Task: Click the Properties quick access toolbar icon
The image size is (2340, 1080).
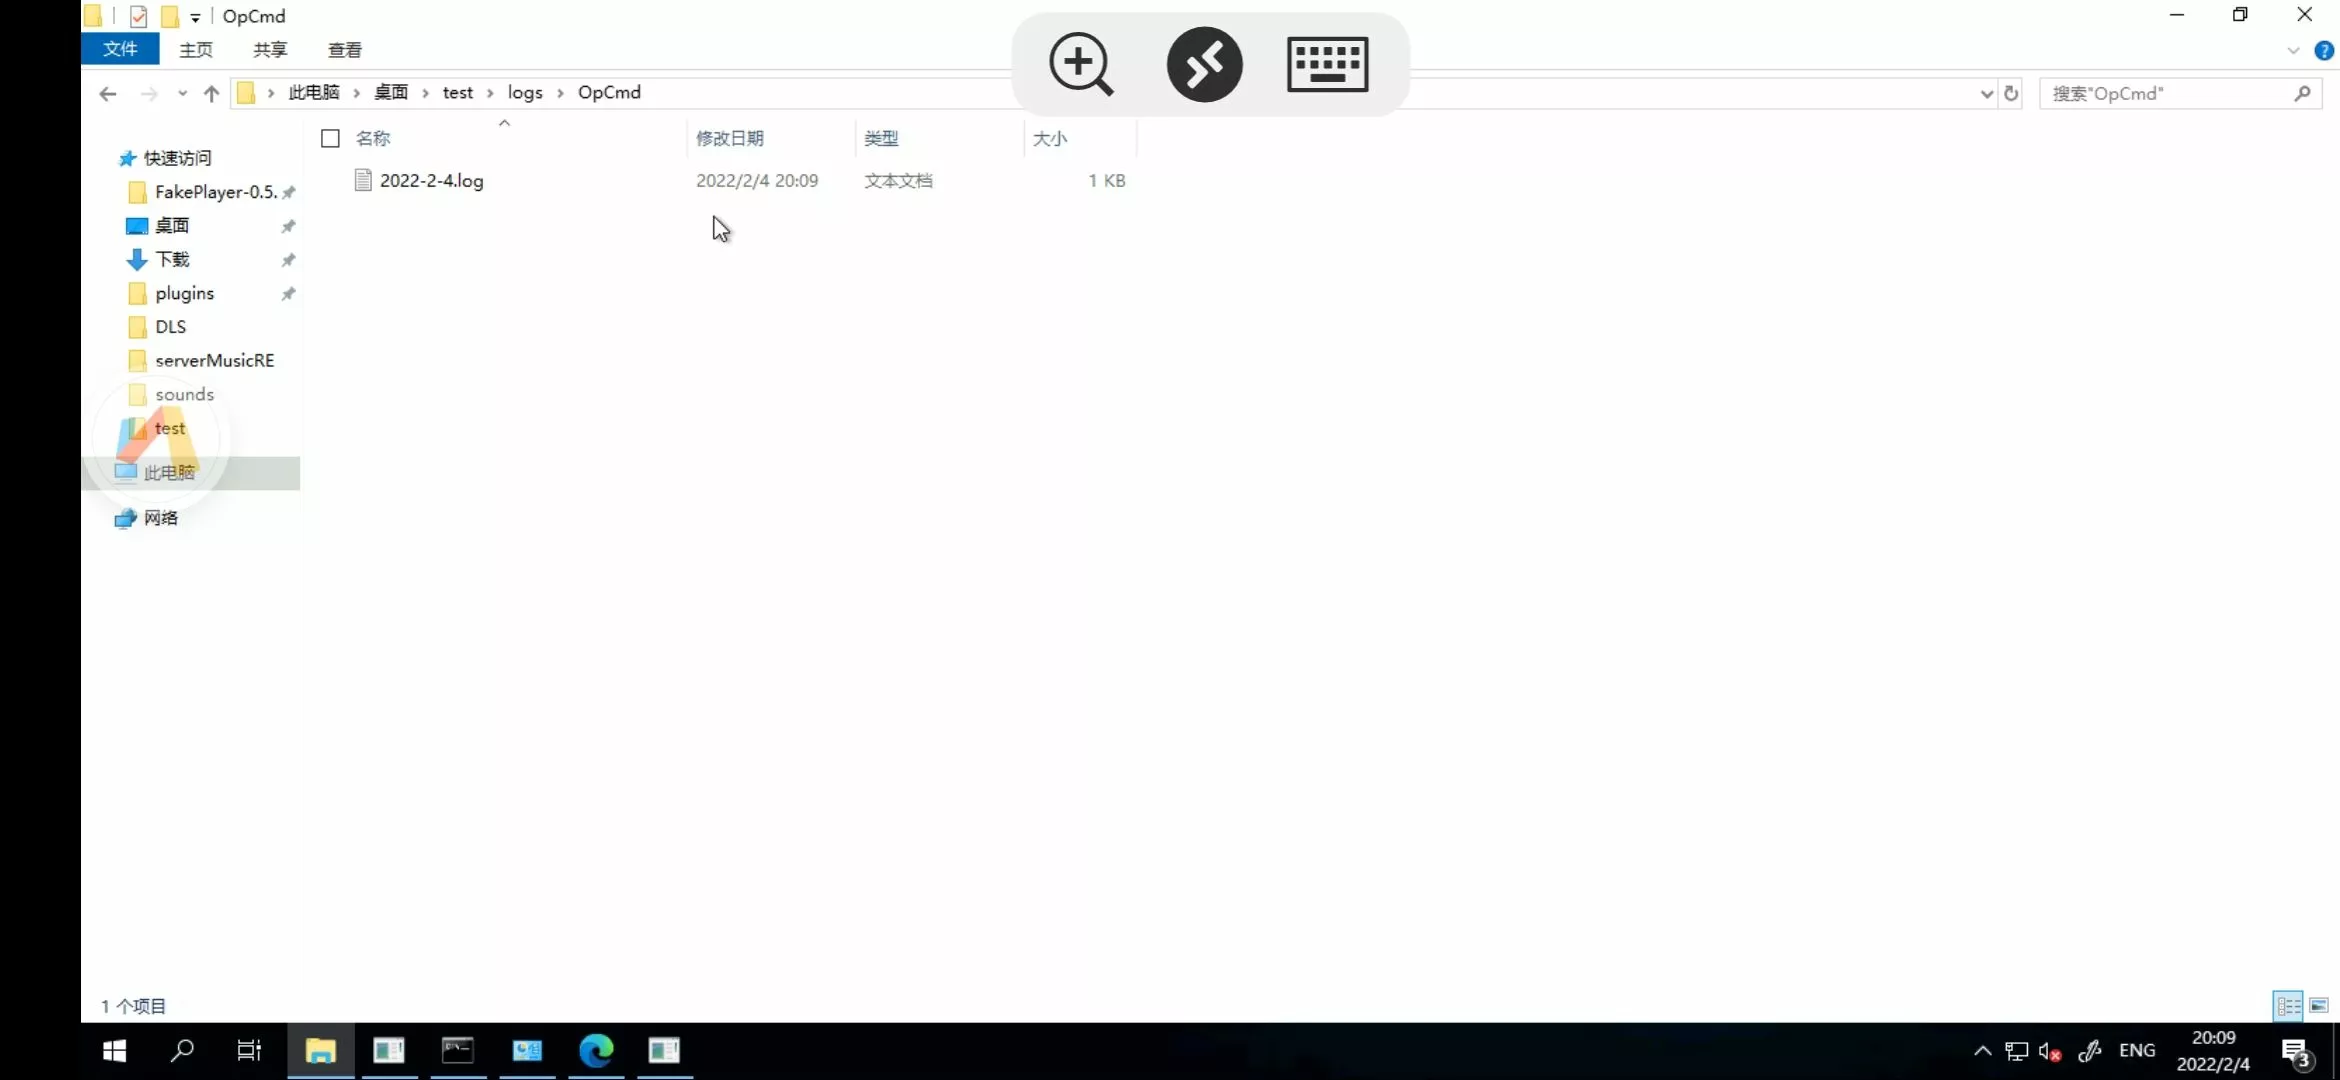Action: pyautogui.click(x=138, y=16)
